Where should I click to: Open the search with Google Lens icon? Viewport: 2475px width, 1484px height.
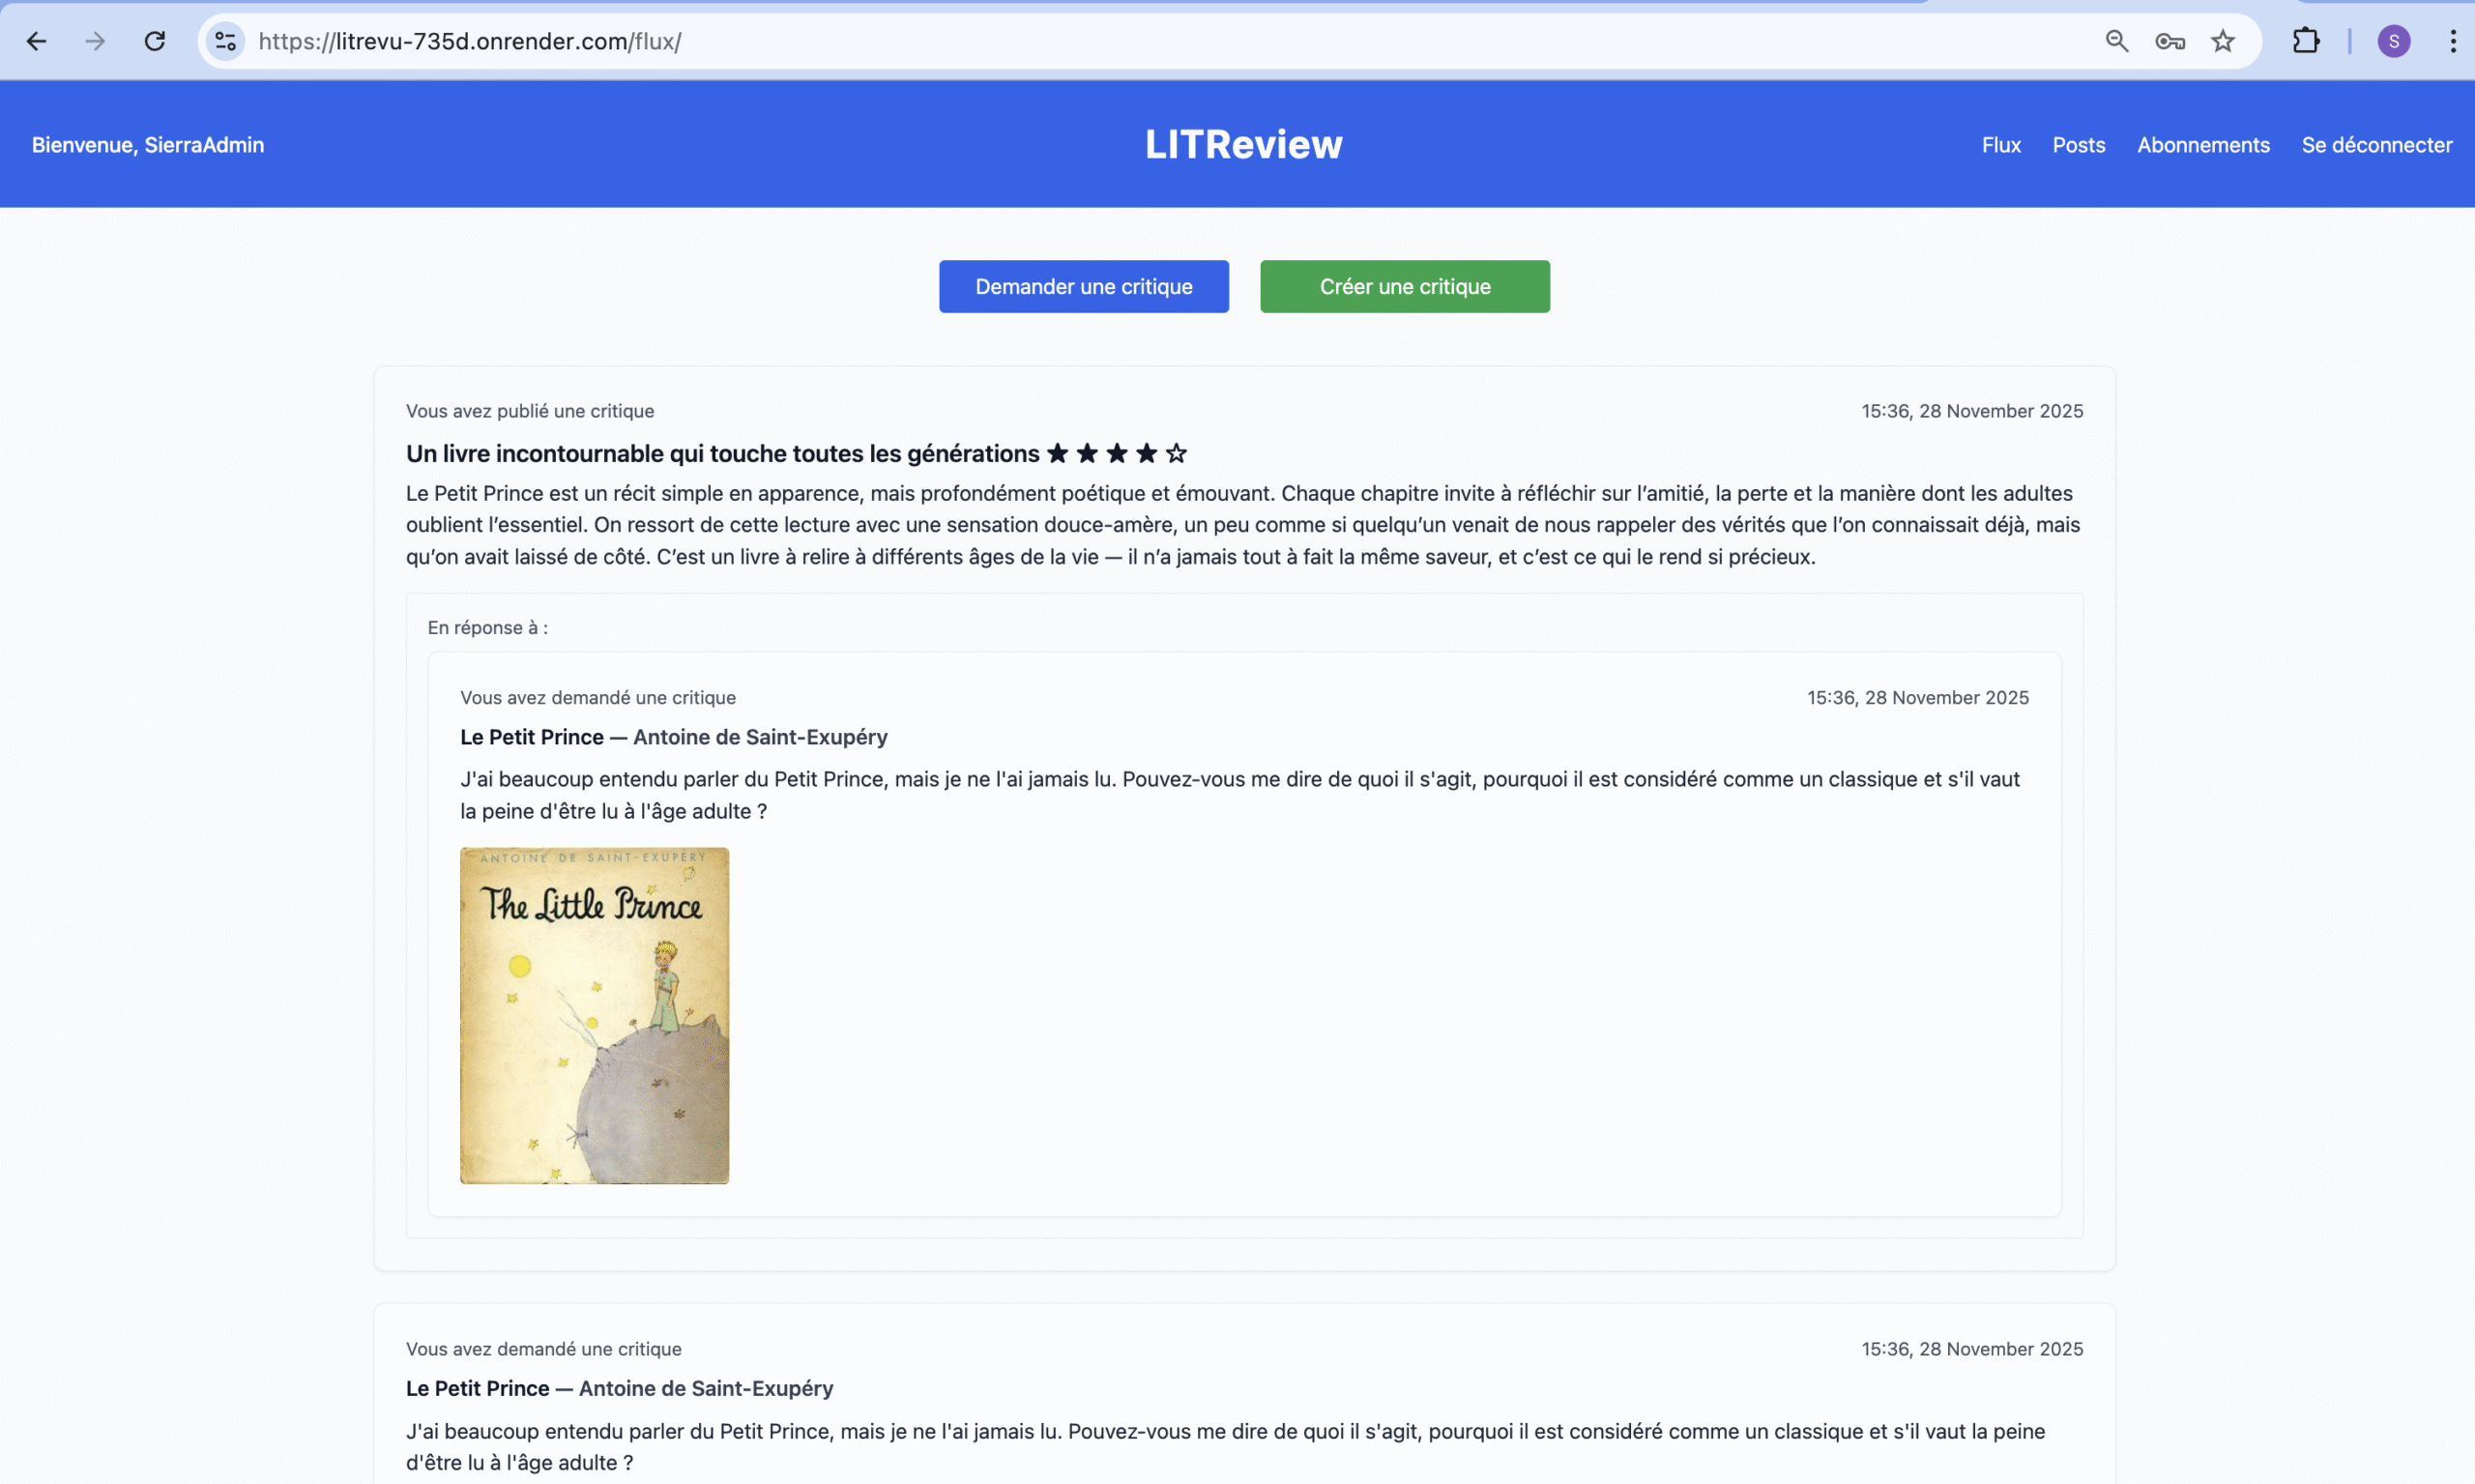pyautogui.click(x=2116, y=41)
